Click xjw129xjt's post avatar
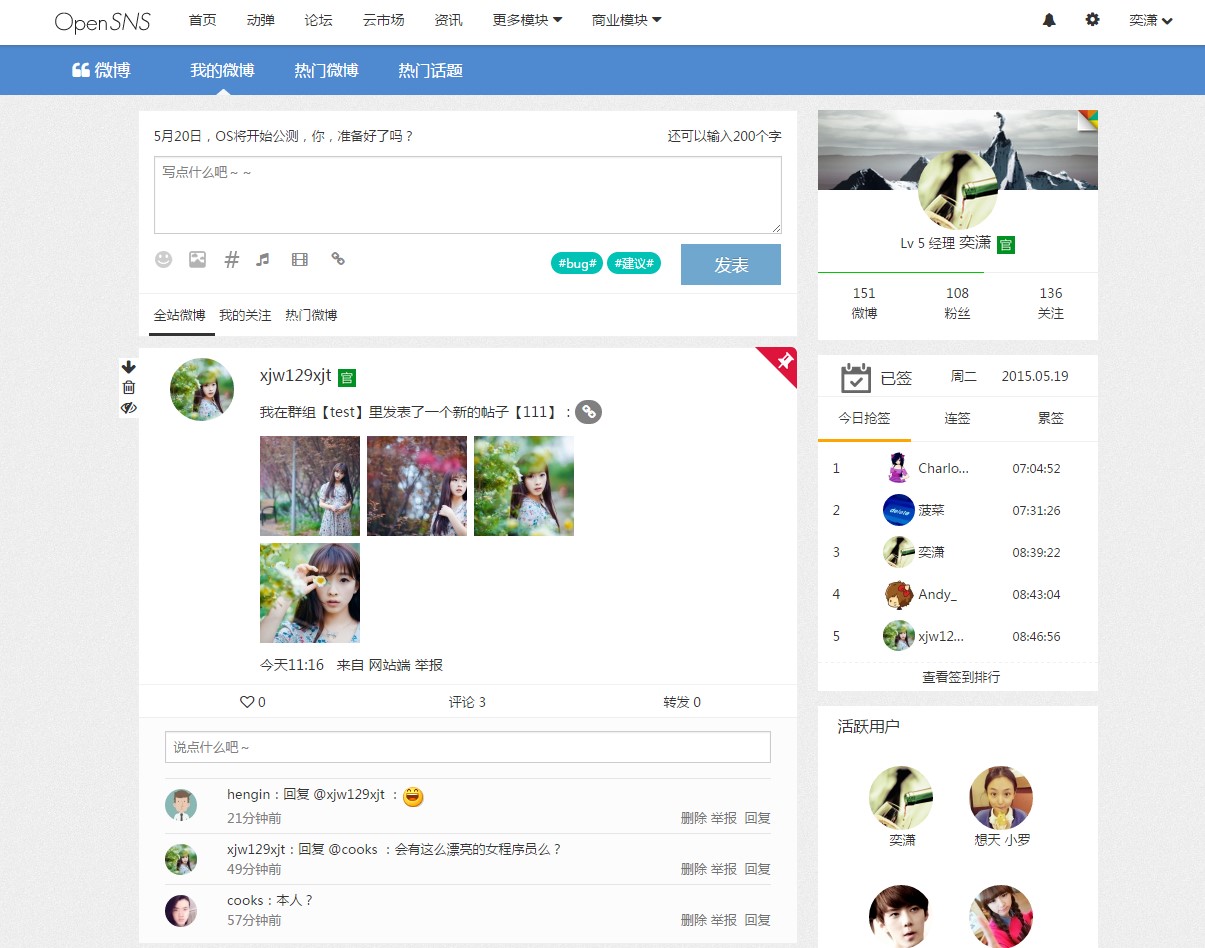The height and width of the screenshot is (948, 1205). click(202, 389)
